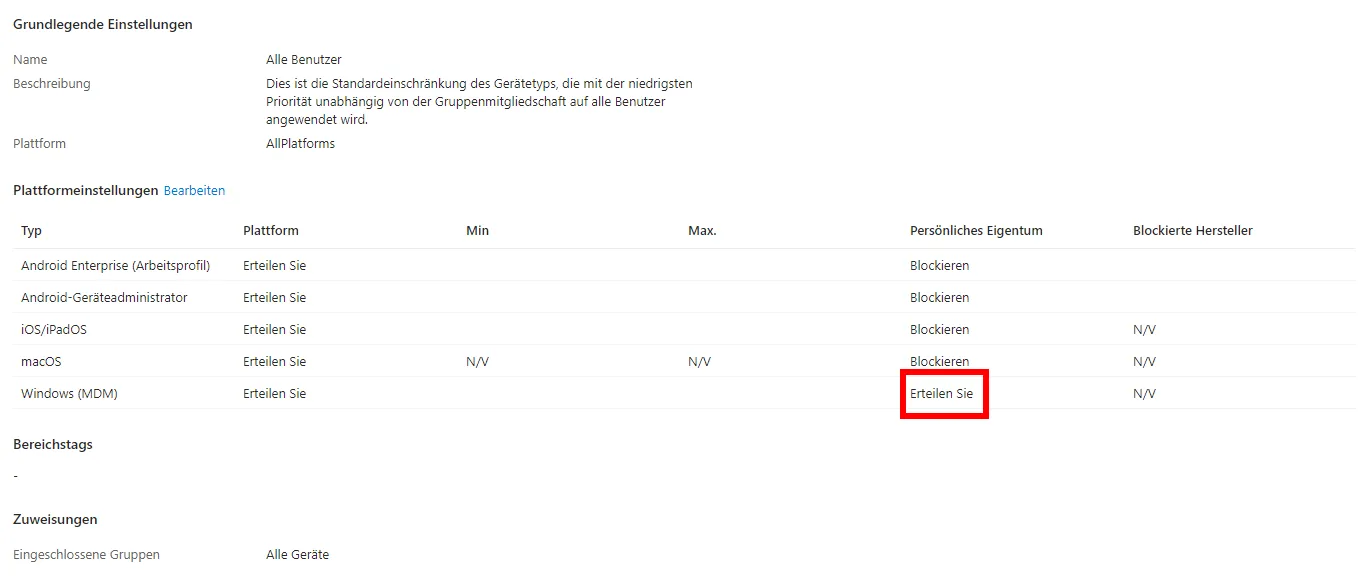Click the Bearbeiten link beside Plattformeinstellungen
Screen dimensions: 1358x587
point(194,190)
